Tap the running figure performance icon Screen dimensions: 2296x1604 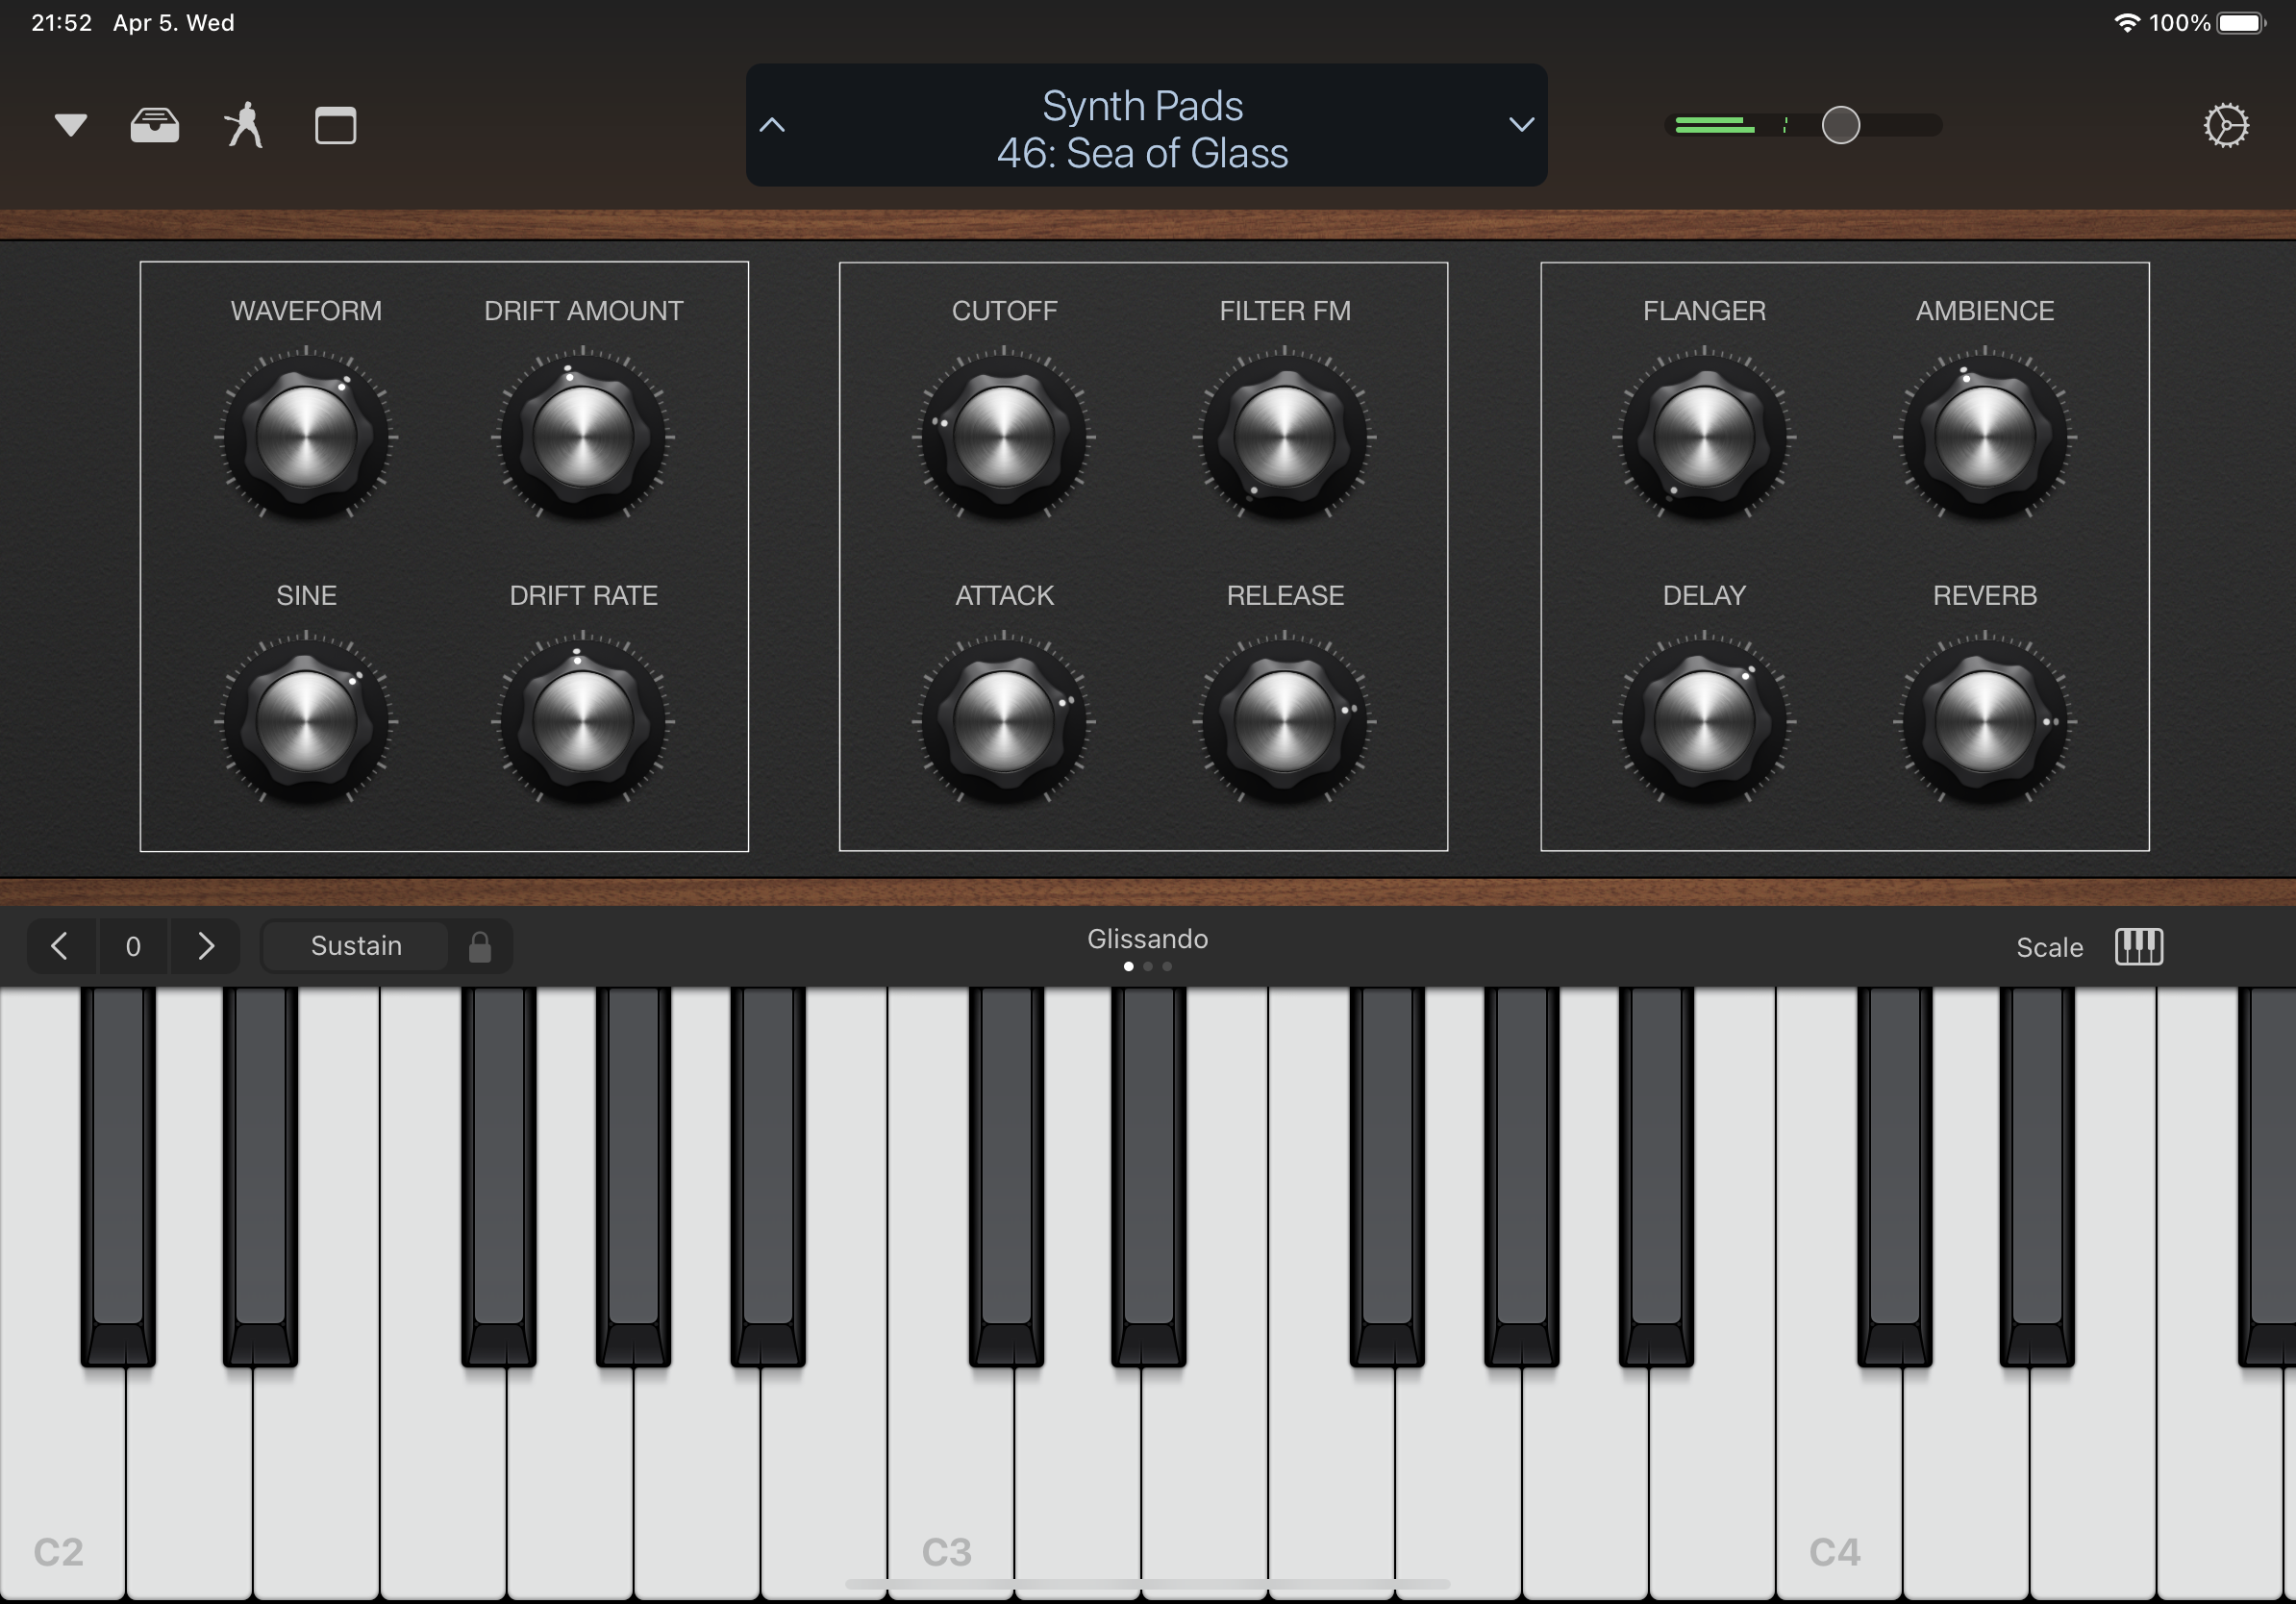244,126
